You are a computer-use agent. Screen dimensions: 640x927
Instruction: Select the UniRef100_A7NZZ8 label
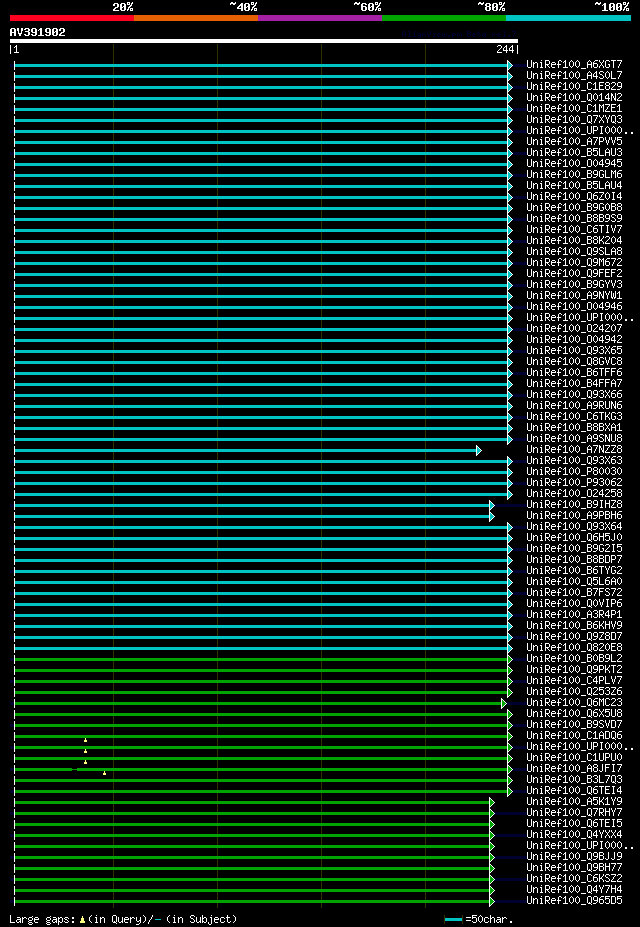(x=574, y=450)
